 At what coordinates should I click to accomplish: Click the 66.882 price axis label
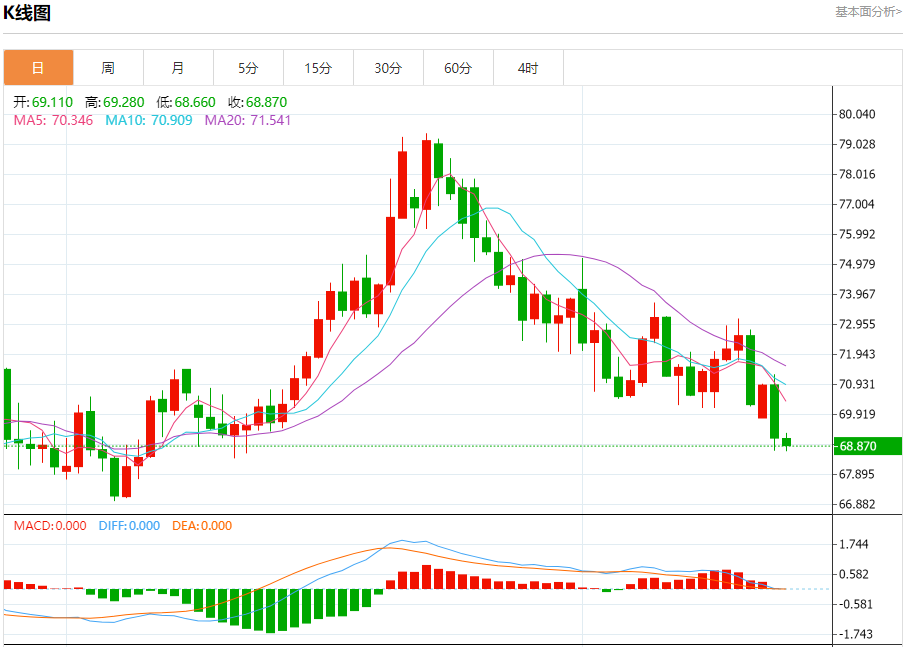tap(857, 504)
